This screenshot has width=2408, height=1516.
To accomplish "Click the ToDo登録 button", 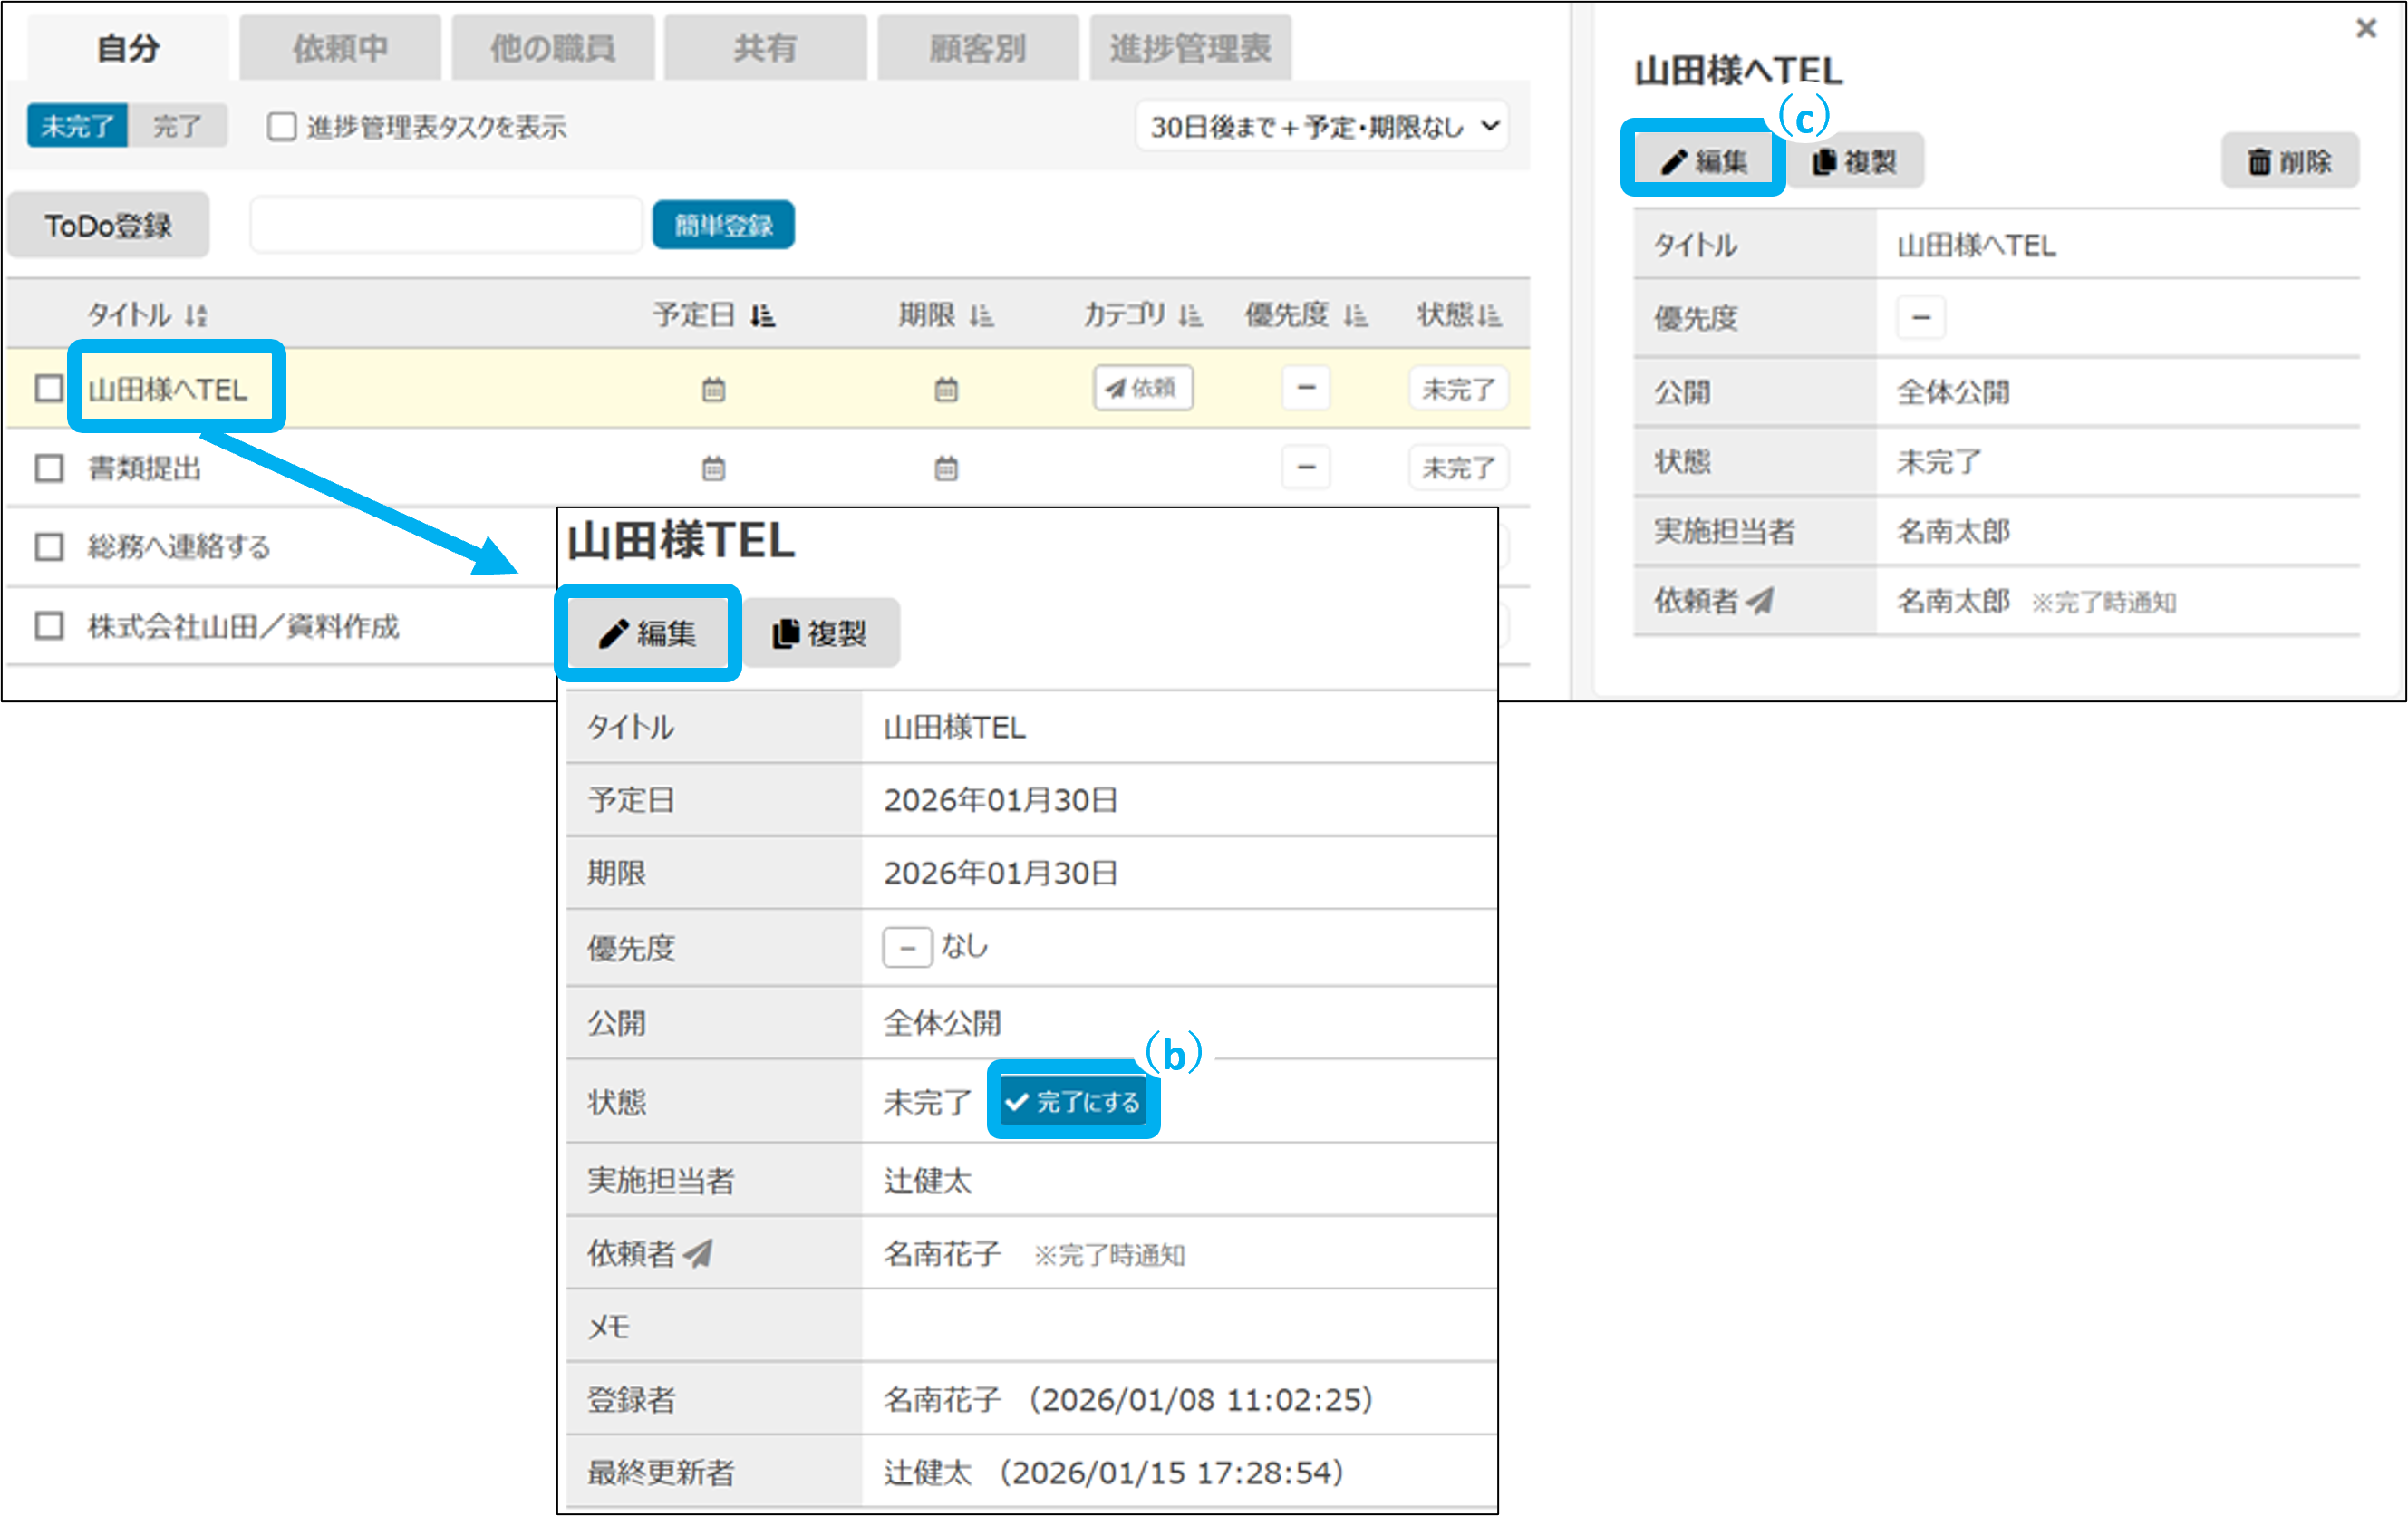I will click(x=108, y=225).
